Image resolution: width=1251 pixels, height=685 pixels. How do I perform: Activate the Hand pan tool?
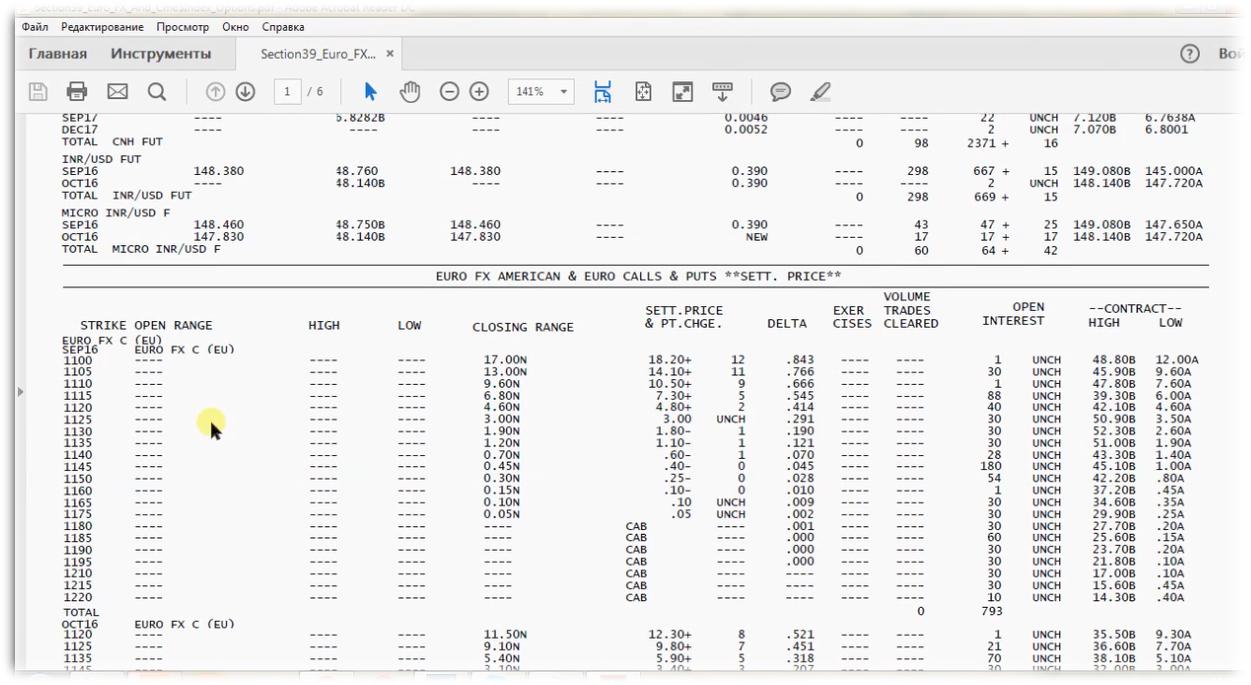click(x=410, y=92)
